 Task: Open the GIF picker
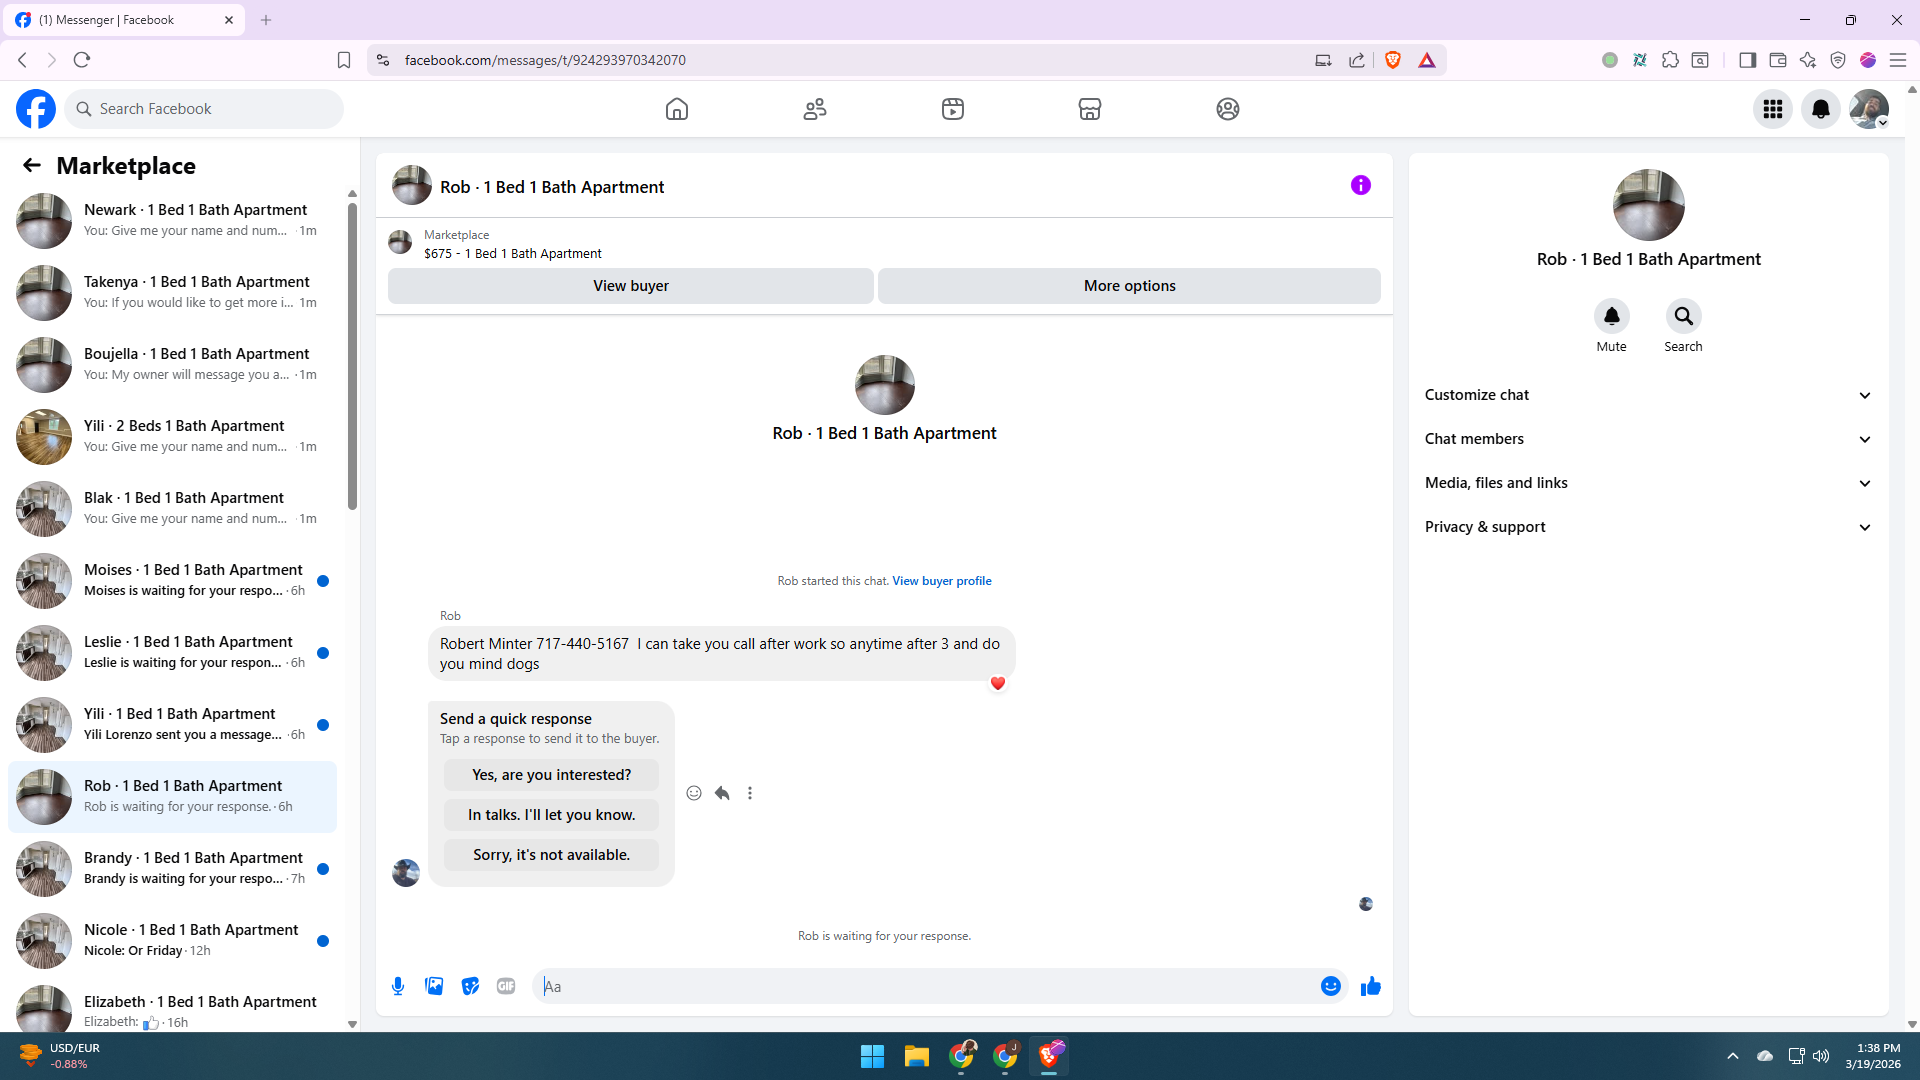click(506, 986)
